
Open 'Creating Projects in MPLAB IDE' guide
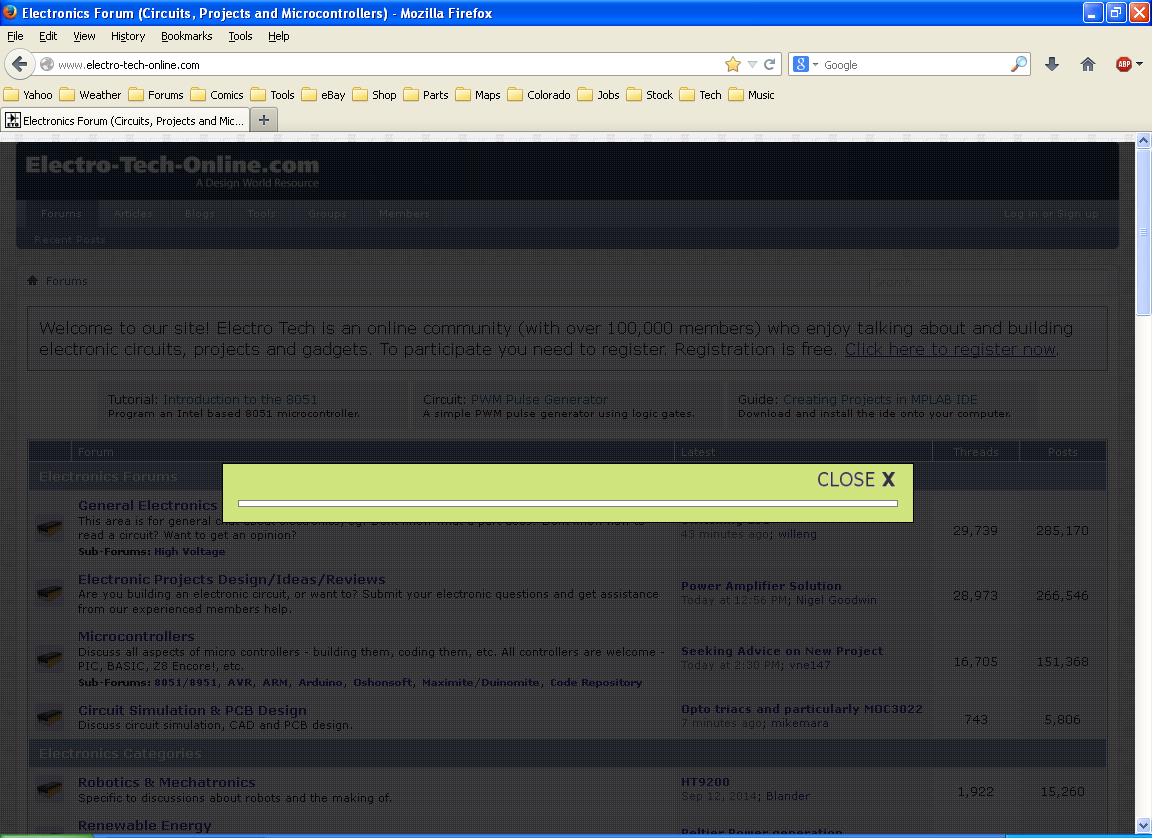pyautogui.click(x=880, y=400)
